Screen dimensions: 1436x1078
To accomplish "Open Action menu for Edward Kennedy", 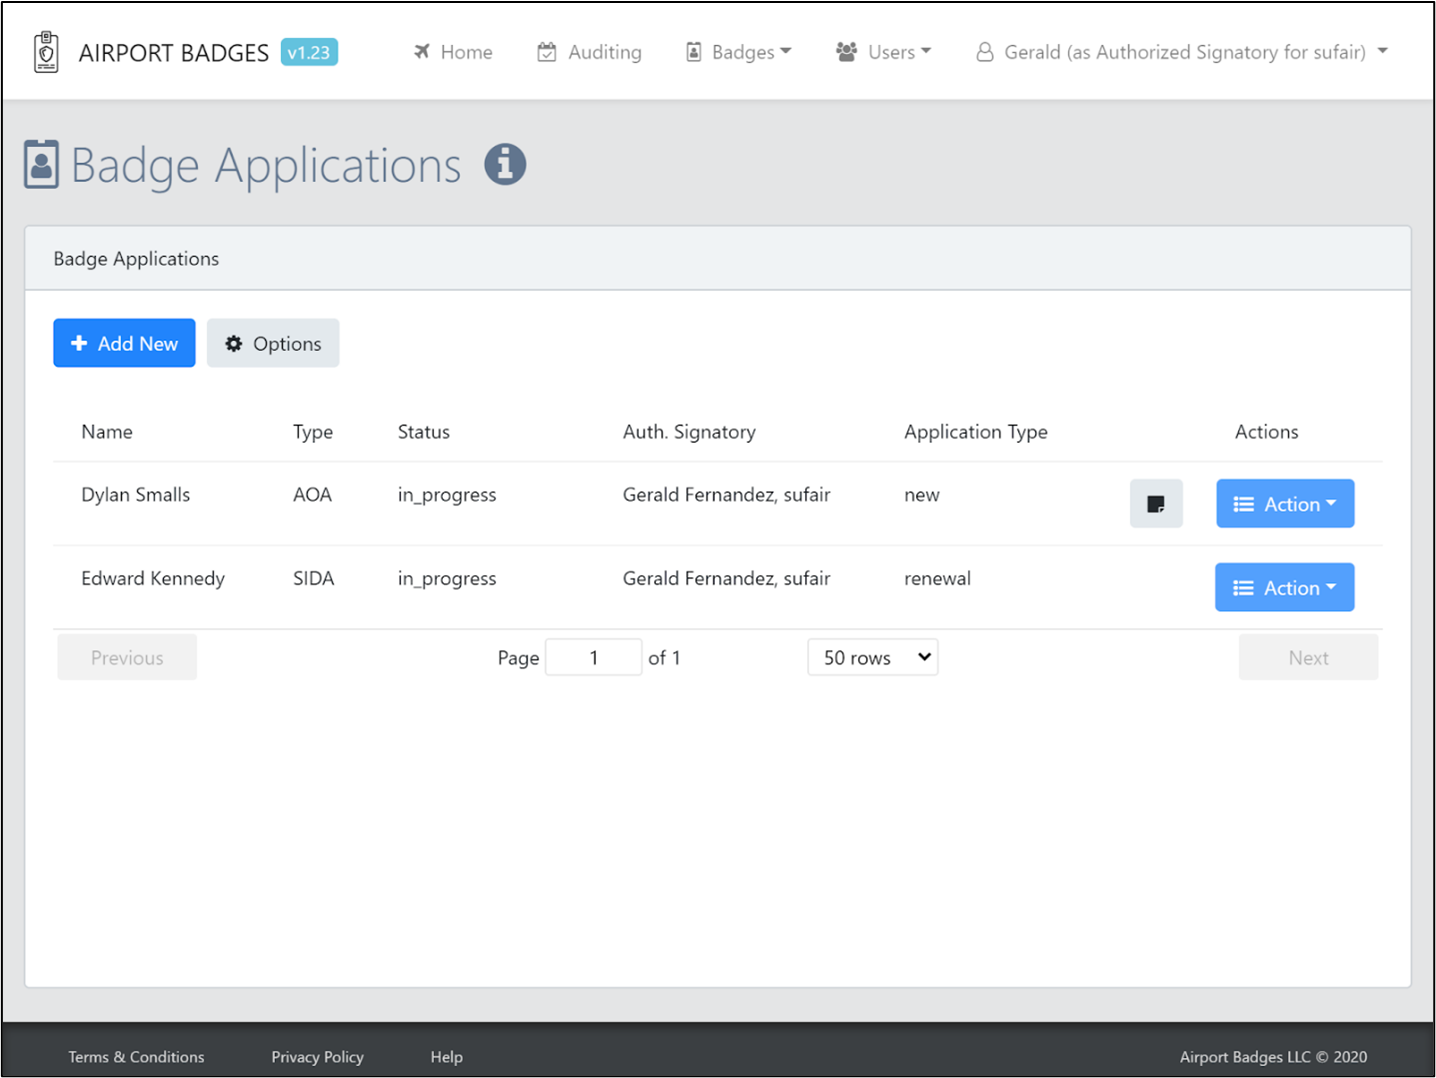I will (x=1285, y=588).
